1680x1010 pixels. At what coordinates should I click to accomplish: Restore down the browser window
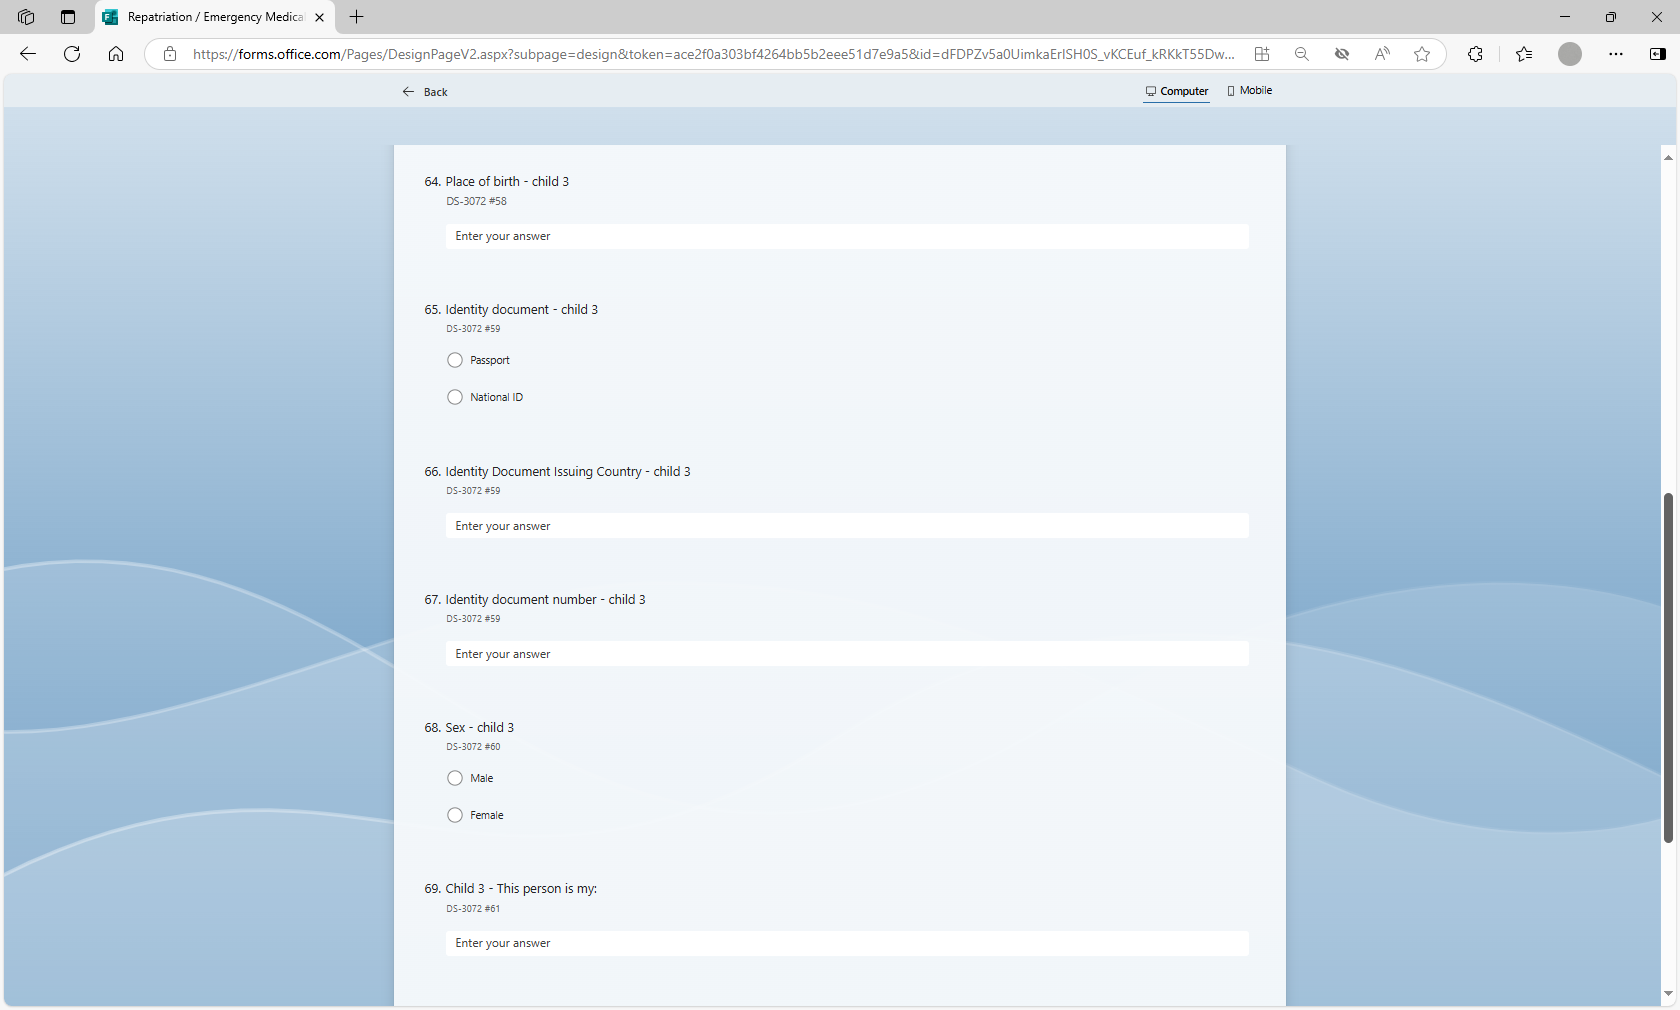pos(1611,17)
